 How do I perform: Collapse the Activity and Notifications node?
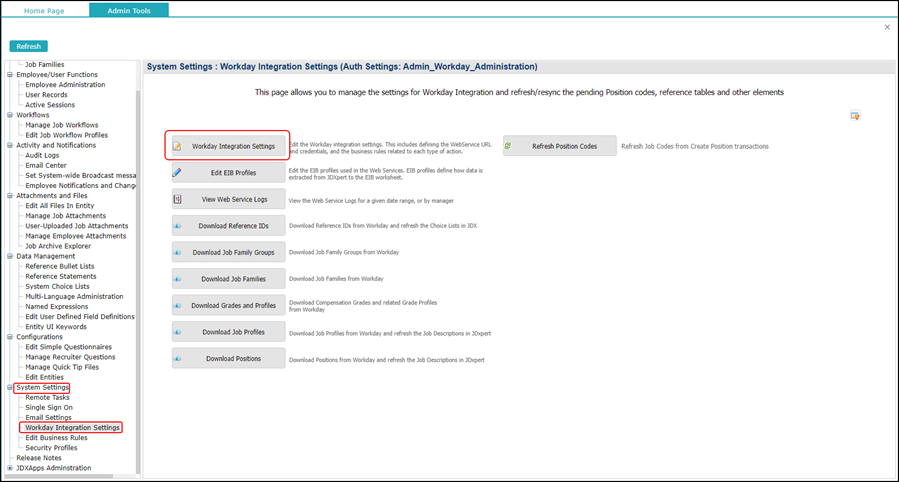pyautogui.click(x=10, y=146)
